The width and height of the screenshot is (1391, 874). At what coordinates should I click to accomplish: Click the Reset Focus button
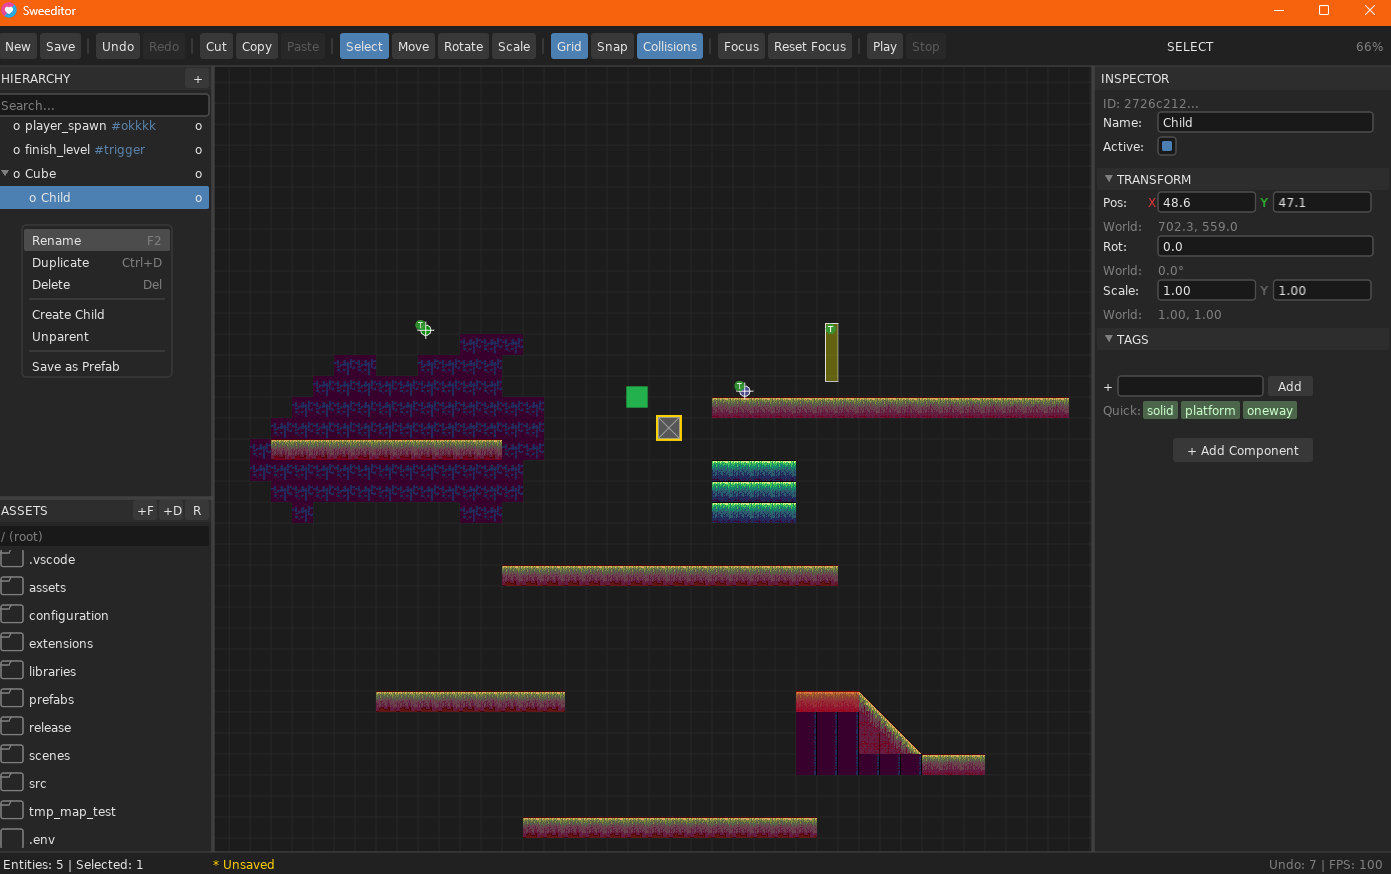tap(810, 47)
